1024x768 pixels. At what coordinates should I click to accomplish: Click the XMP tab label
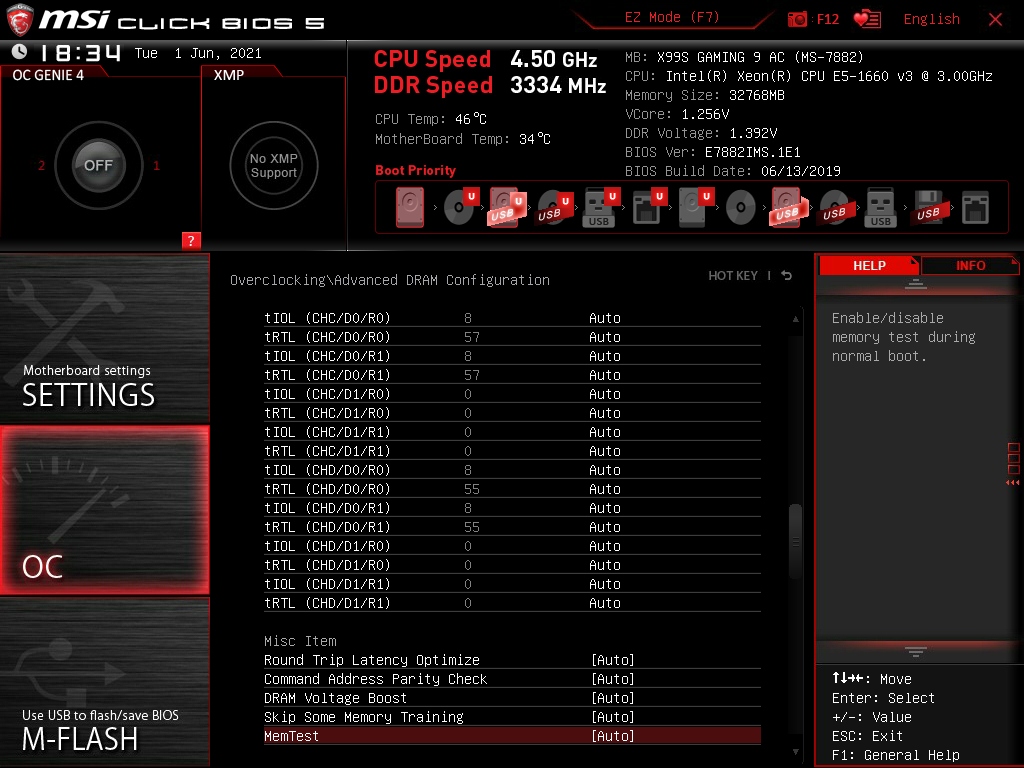[x=229, y=75]
